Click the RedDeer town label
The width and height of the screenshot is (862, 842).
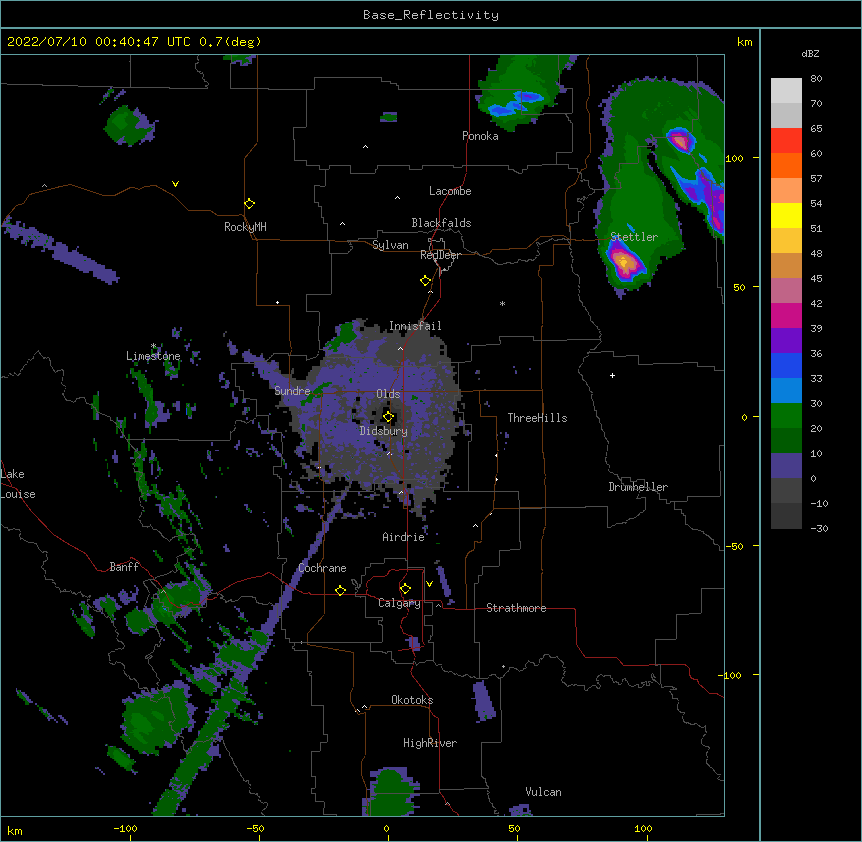coord(440,255)
